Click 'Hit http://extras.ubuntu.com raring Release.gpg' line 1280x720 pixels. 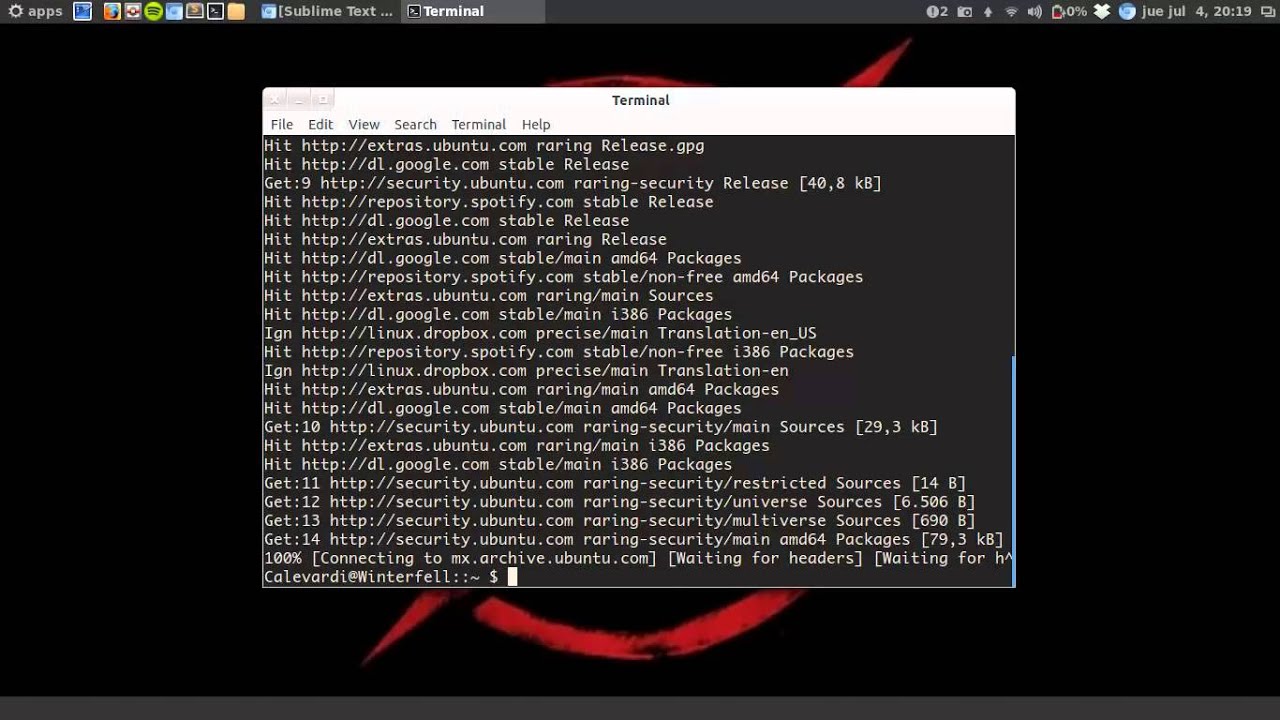pyautogui.click(x=484, y=145)
